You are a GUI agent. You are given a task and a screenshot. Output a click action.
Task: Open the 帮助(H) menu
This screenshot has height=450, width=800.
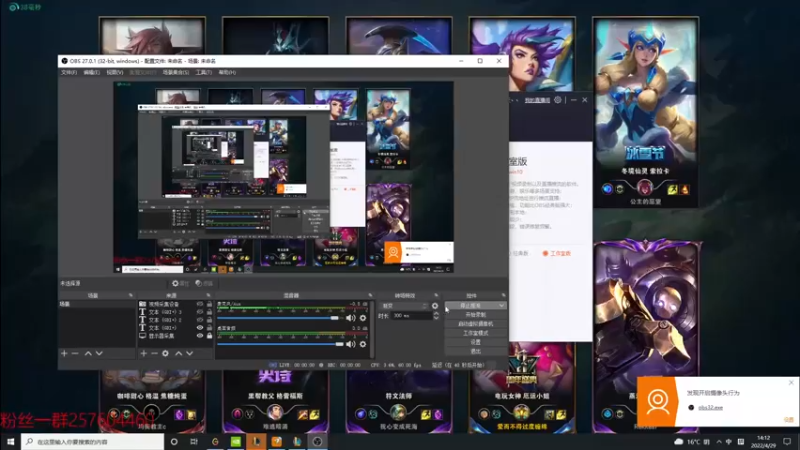click(x=227, y=72)
